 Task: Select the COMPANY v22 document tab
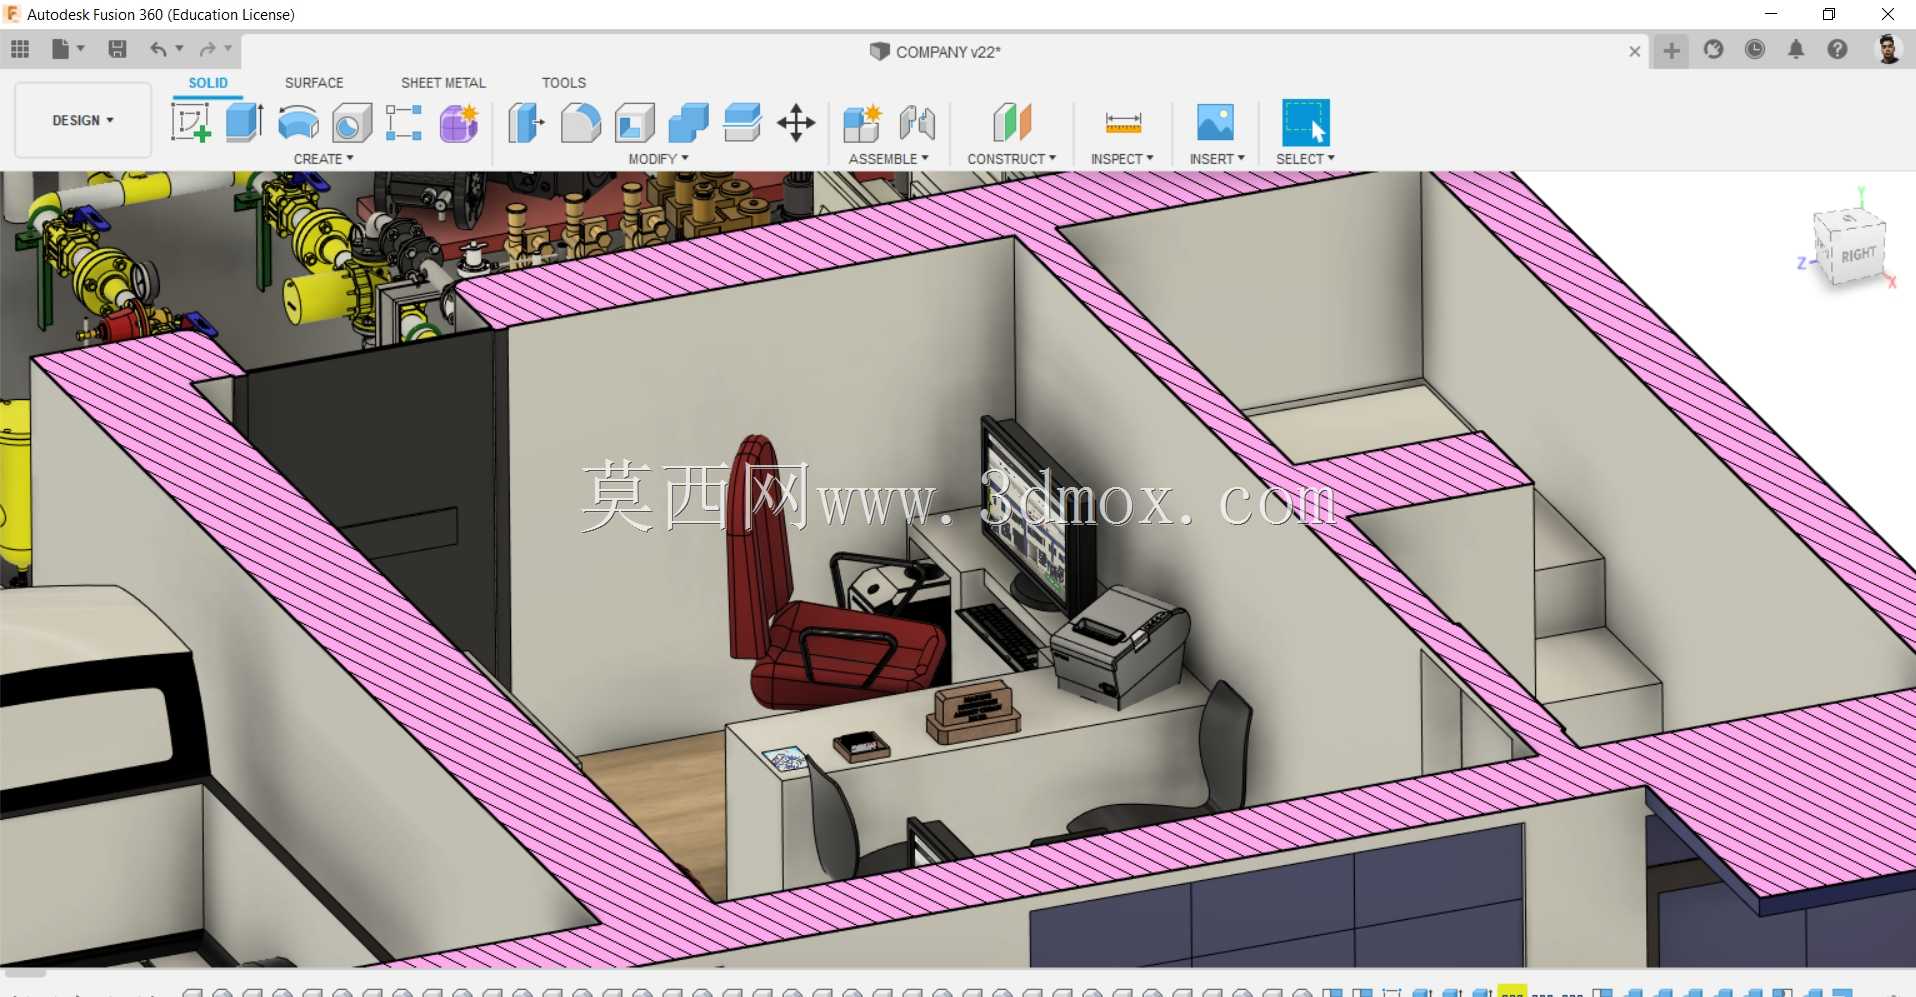tap(935, 52)
